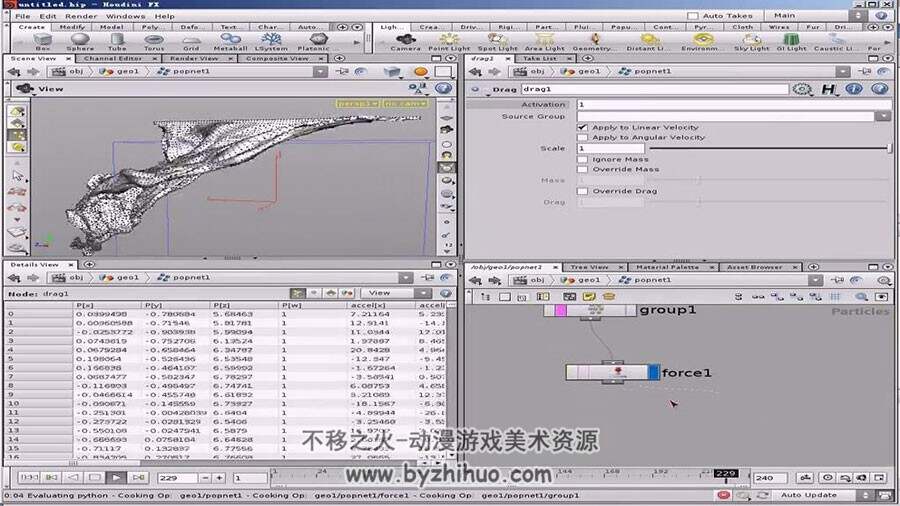Image resolution: width=900 pixels, height=506 pixels.
Task: Expand the network editor path dropdown
Action: (x=816, y=280)
